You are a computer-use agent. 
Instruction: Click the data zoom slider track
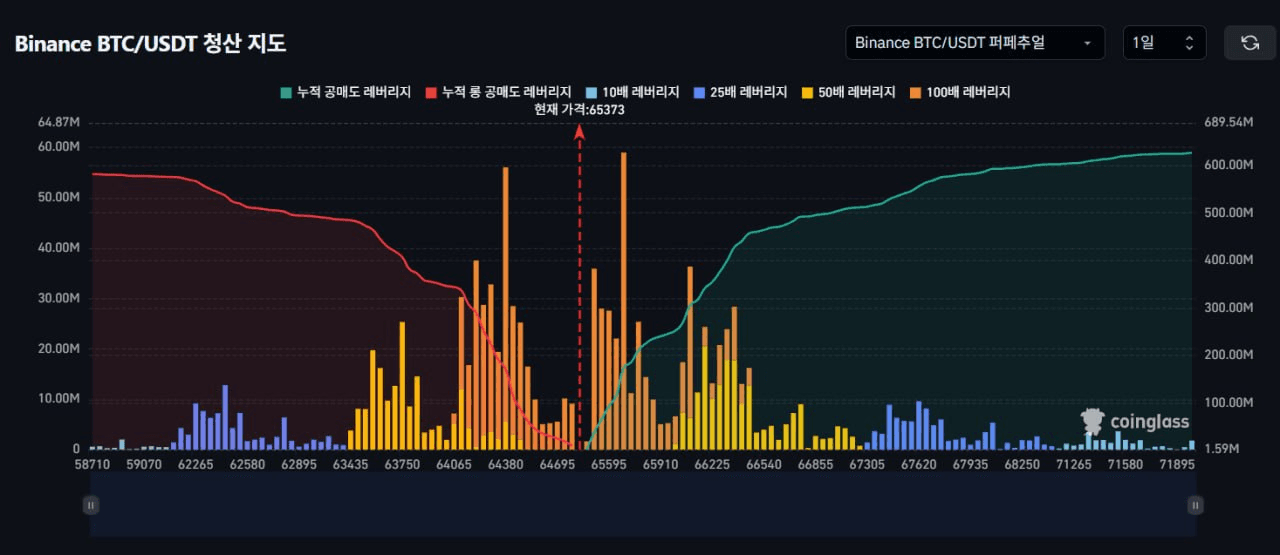[x=642, y=503]
